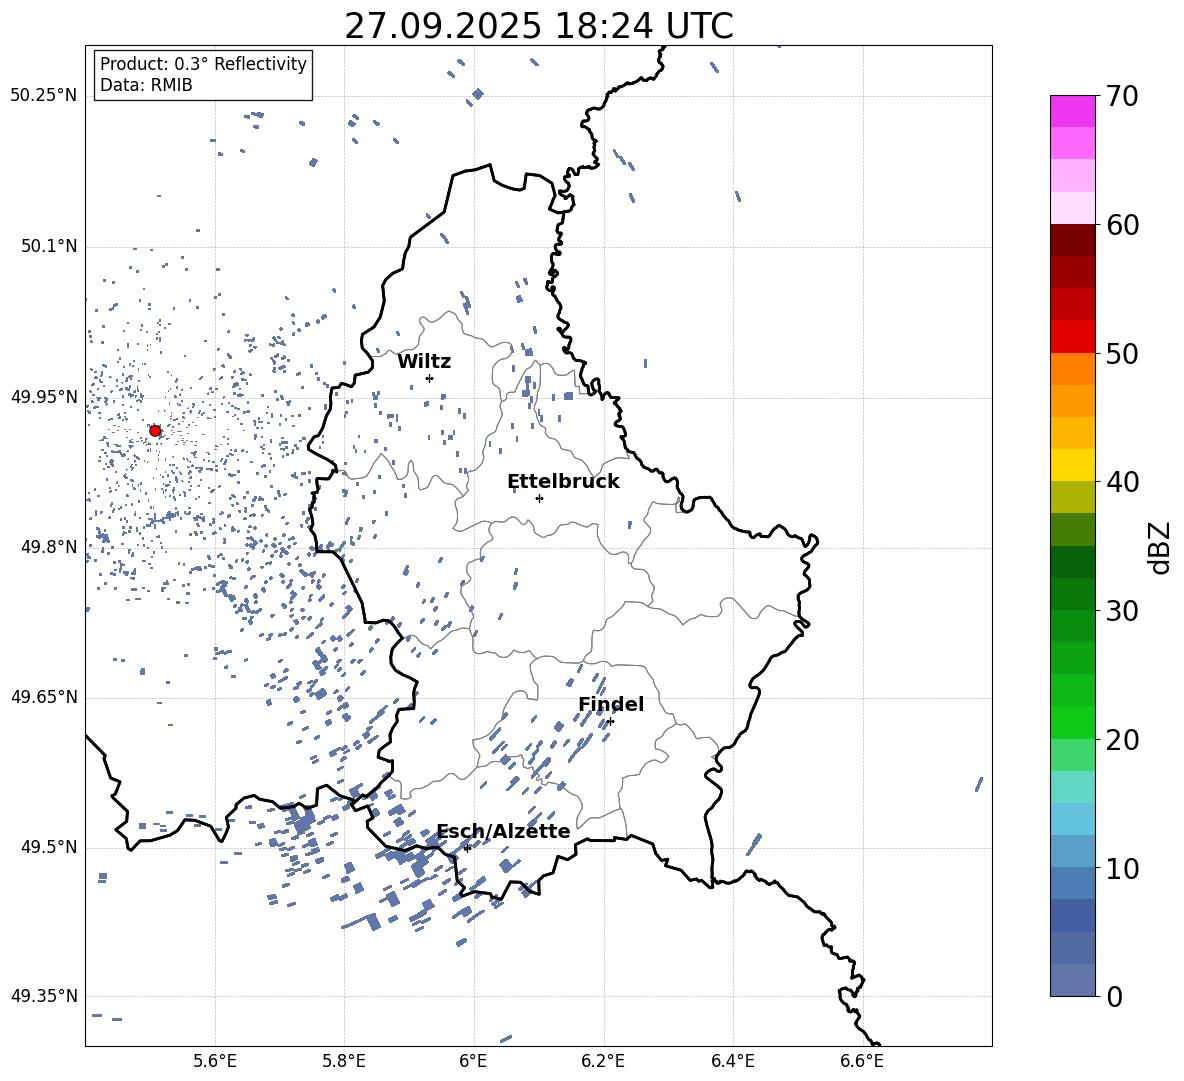The width and height of the screenshot is (1184, 1081).
Task: Click the 0 value on colorbar
Action: click(1114, 996)
